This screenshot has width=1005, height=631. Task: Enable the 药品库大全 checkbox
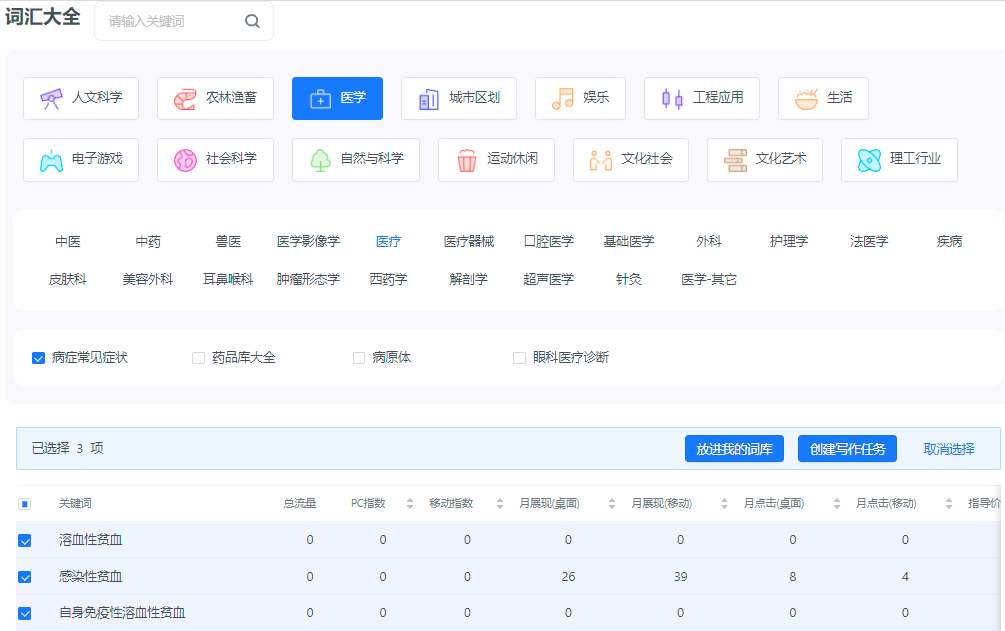[x=197, y=356]
